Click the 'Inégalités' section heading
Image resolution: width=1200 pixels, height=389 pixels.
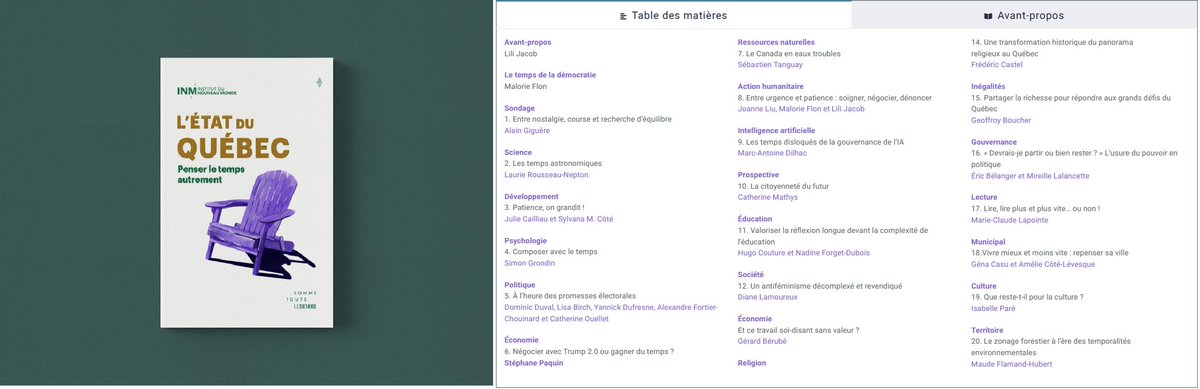(988, 86)
